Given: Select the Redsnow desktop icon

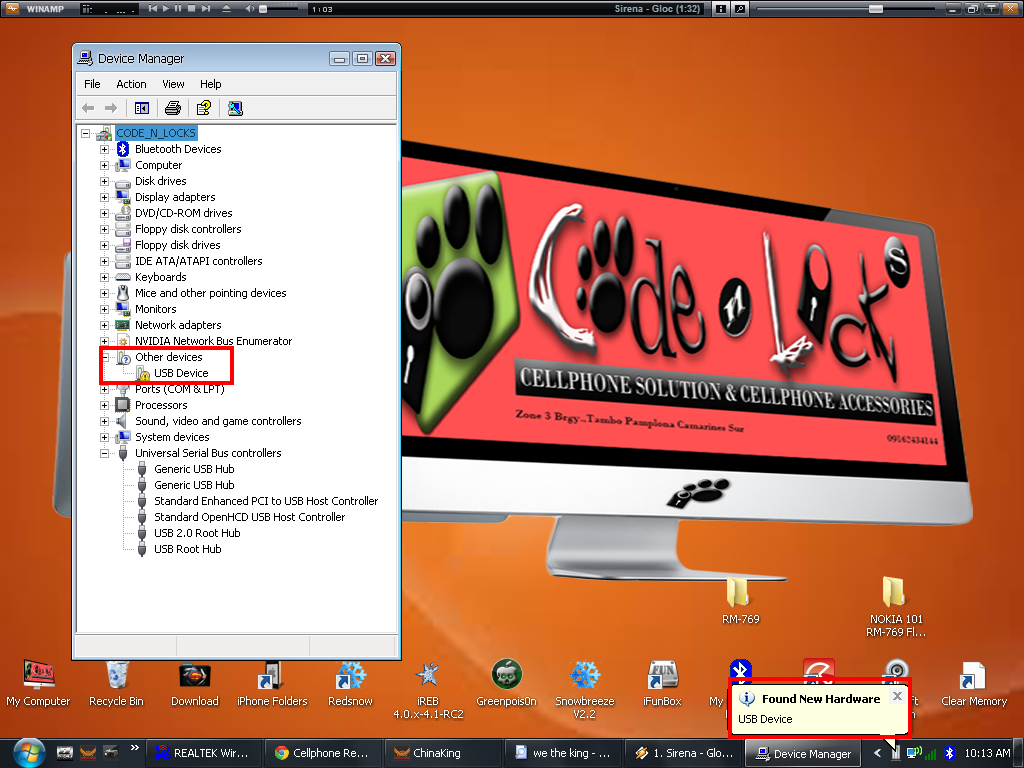Looking at the screenshot, I should [350, 683].
